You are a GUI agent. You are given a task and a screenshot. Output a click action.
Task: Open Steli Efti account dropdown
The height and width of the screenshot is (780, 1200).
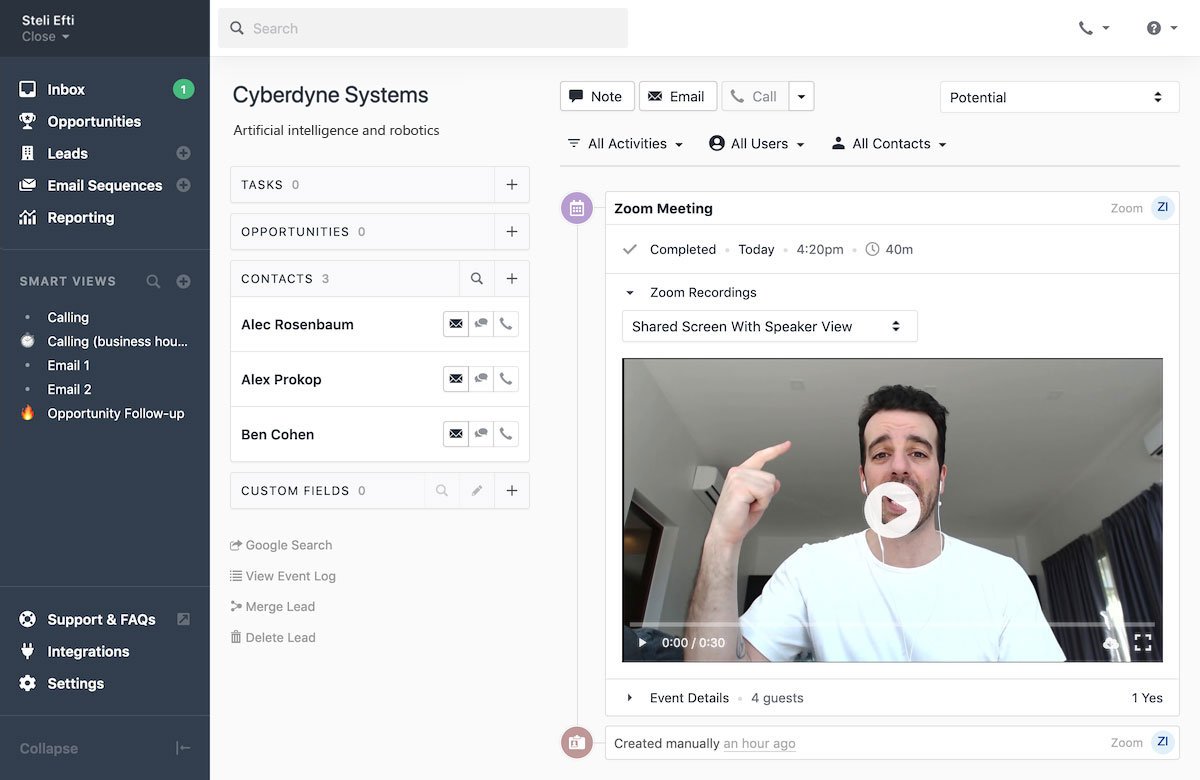point(48,28)
